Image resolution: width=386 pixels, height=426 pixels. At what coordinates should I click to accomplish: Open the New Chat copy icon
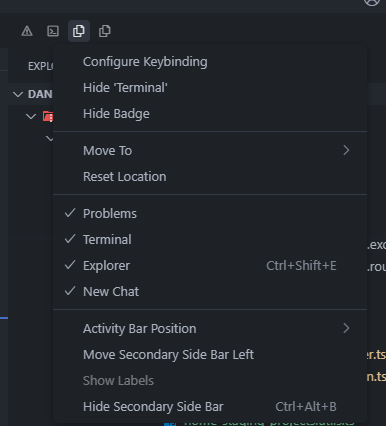point(105,31)
